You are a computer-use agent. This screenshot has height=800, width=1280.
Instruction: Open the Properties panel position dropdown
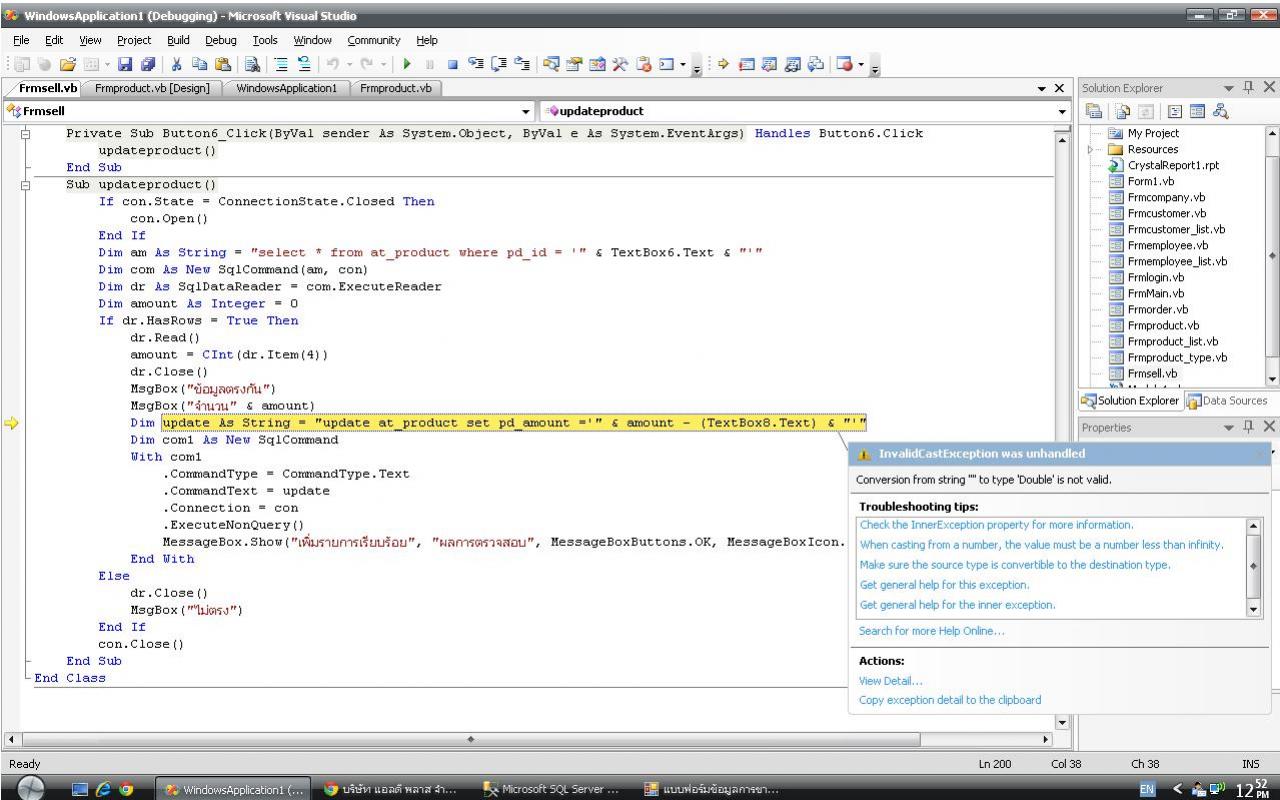coord(1229,427)
